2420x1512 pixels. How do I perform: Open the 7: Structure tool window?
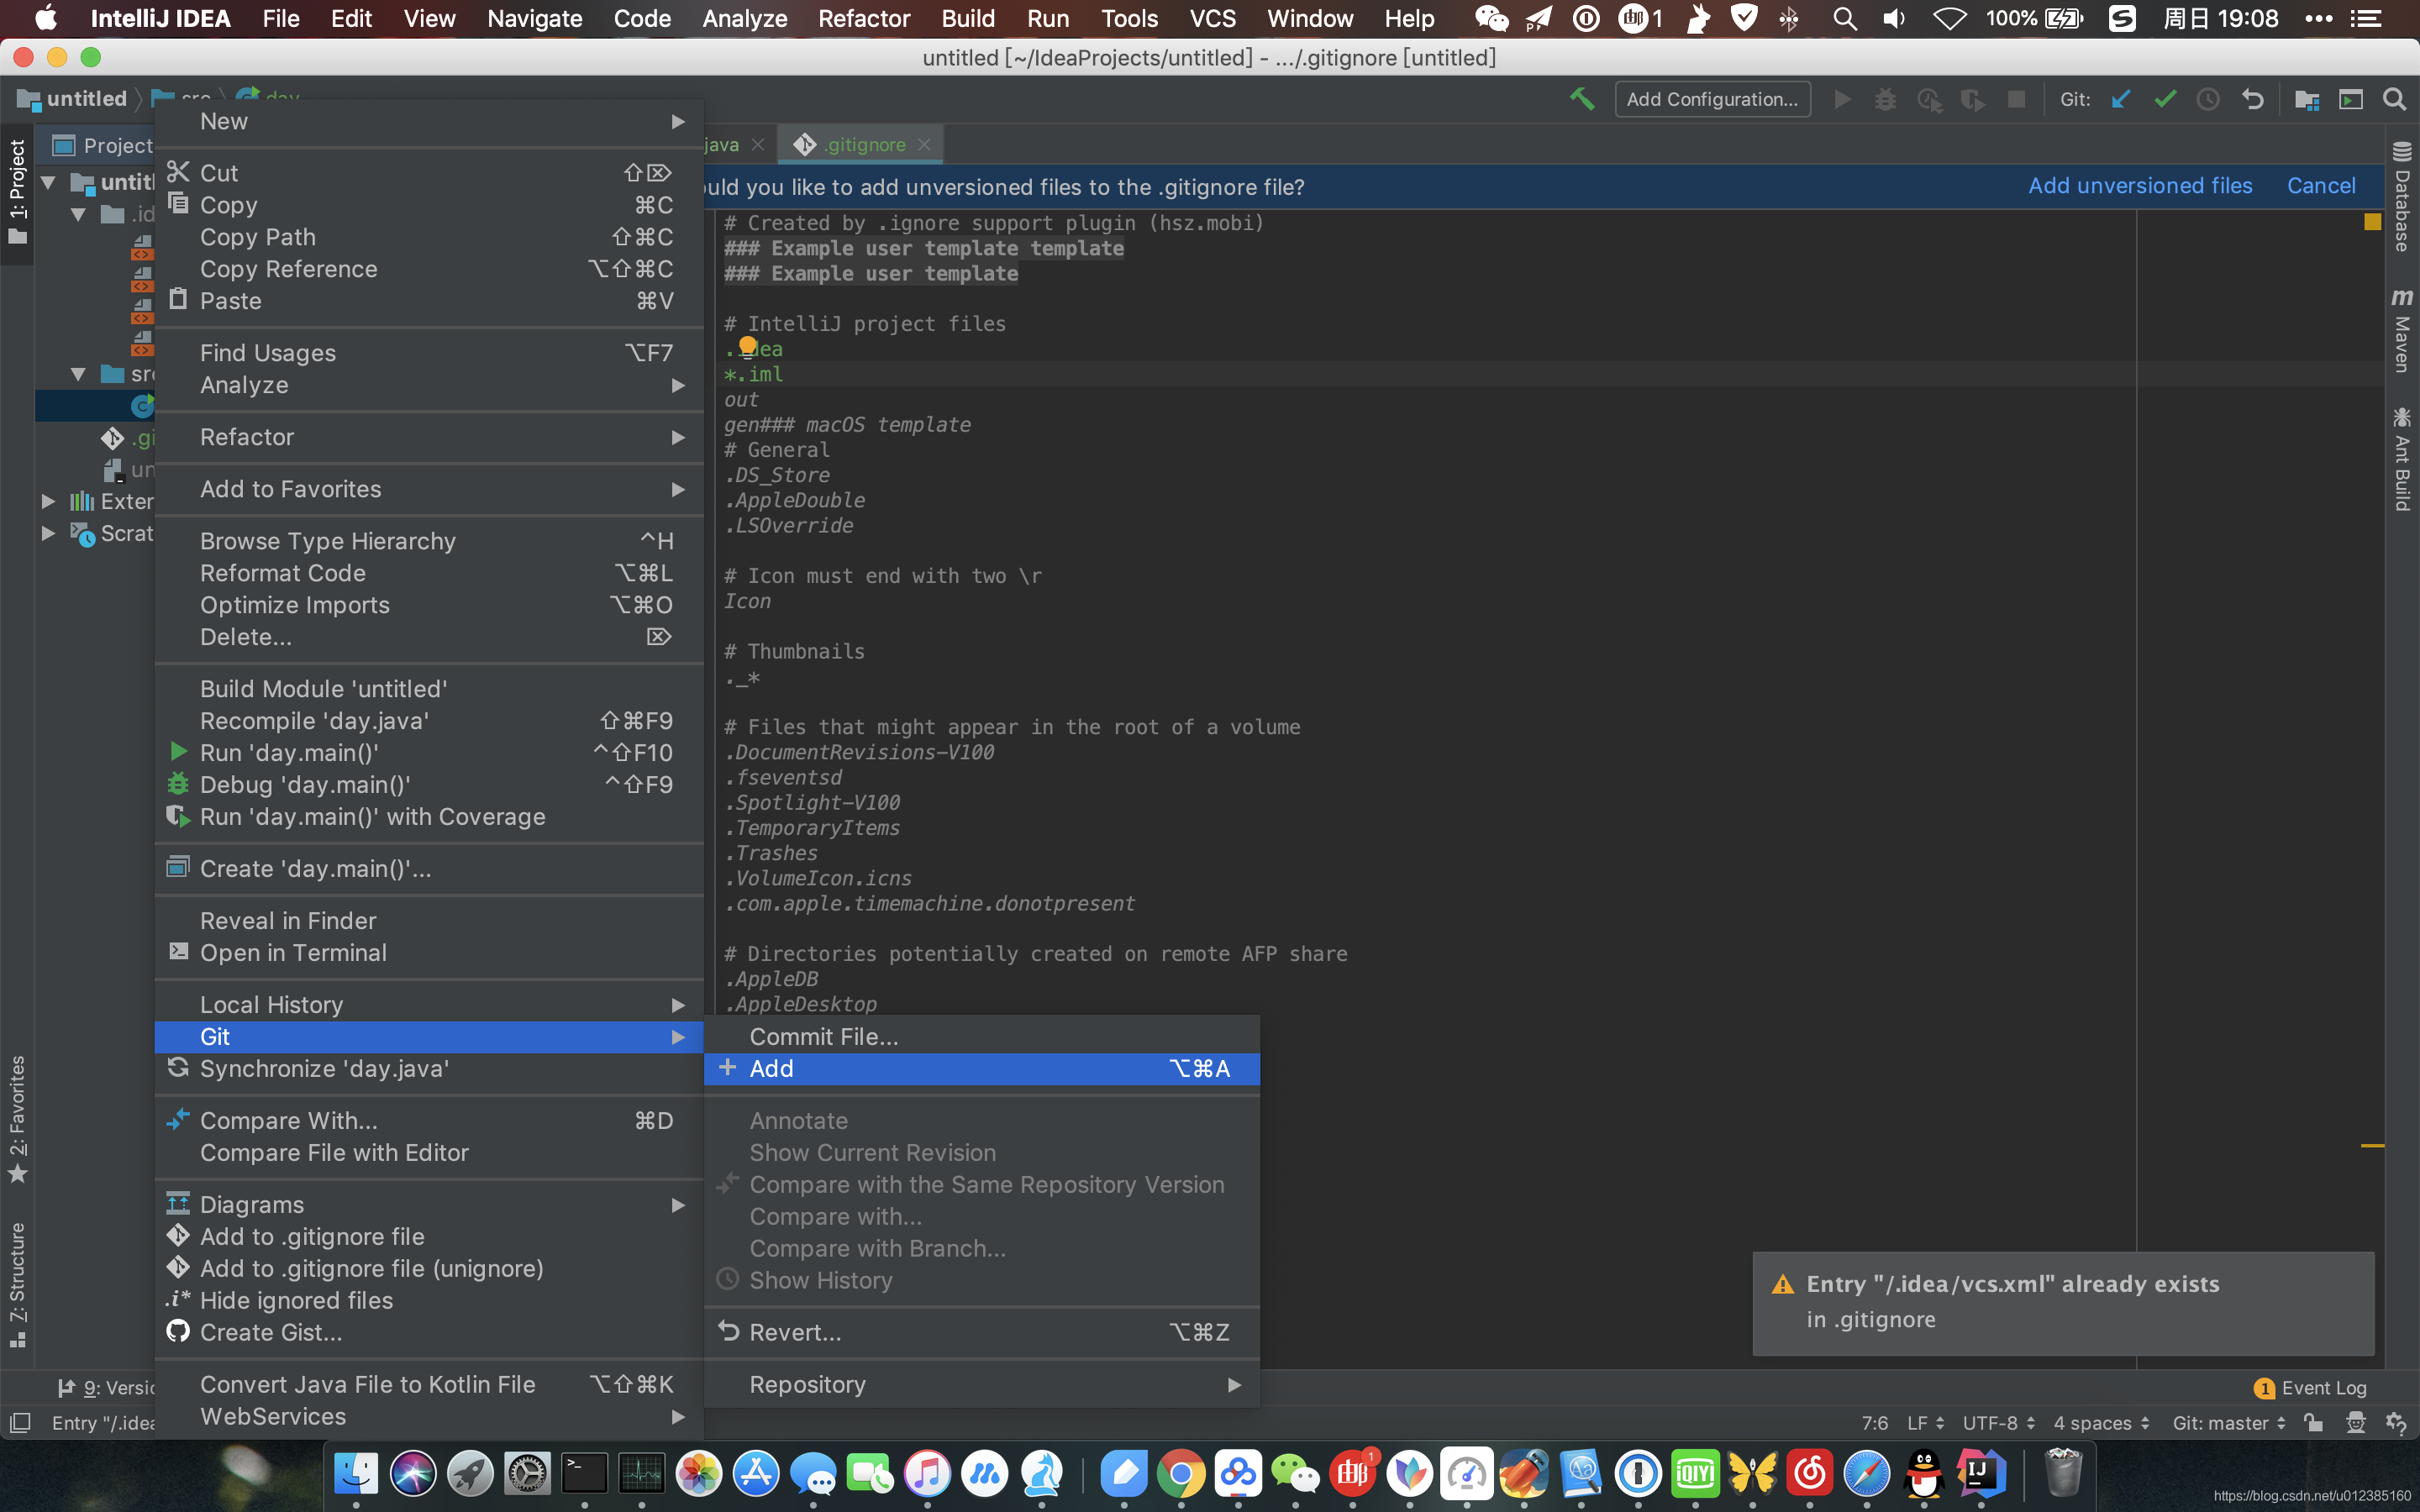[17, 1286]
